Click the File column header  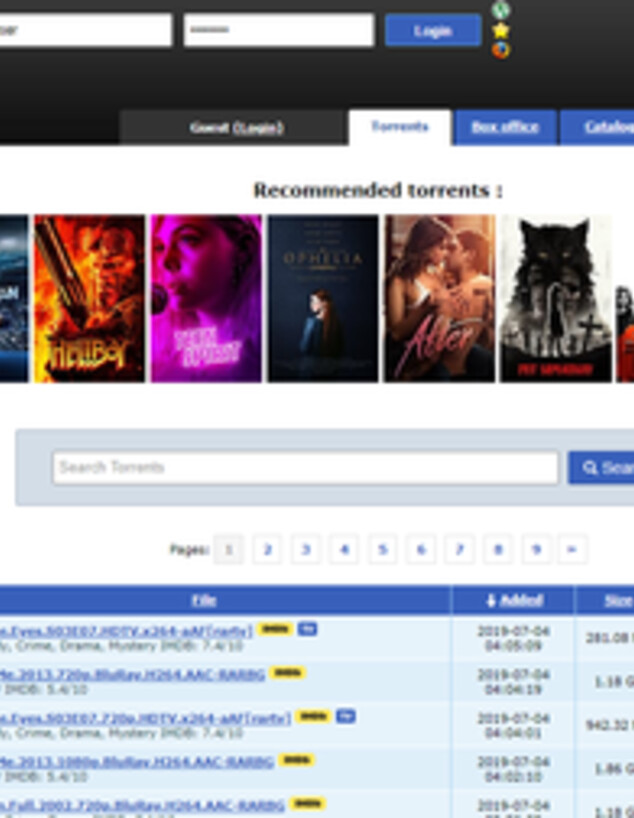[204, 600]
